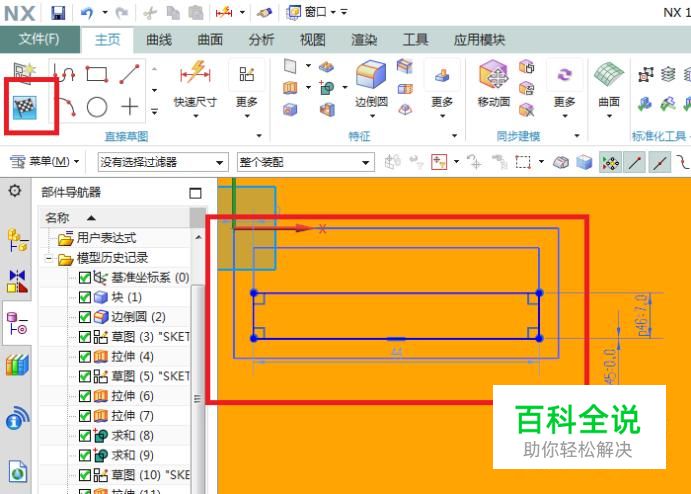
Task: Uncheck the 草图 (5) checkbox
Action: click(x=85, y=376)
